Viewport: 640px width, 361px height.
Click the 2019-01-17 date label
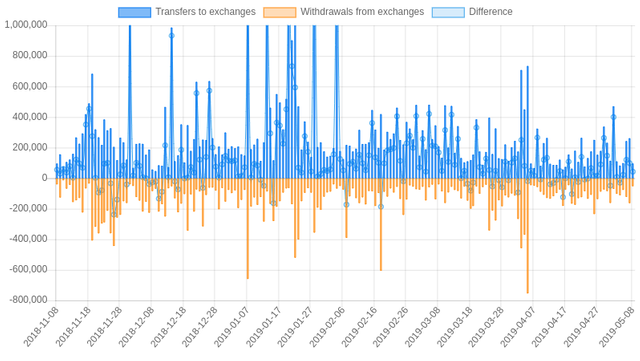(263, 327)
